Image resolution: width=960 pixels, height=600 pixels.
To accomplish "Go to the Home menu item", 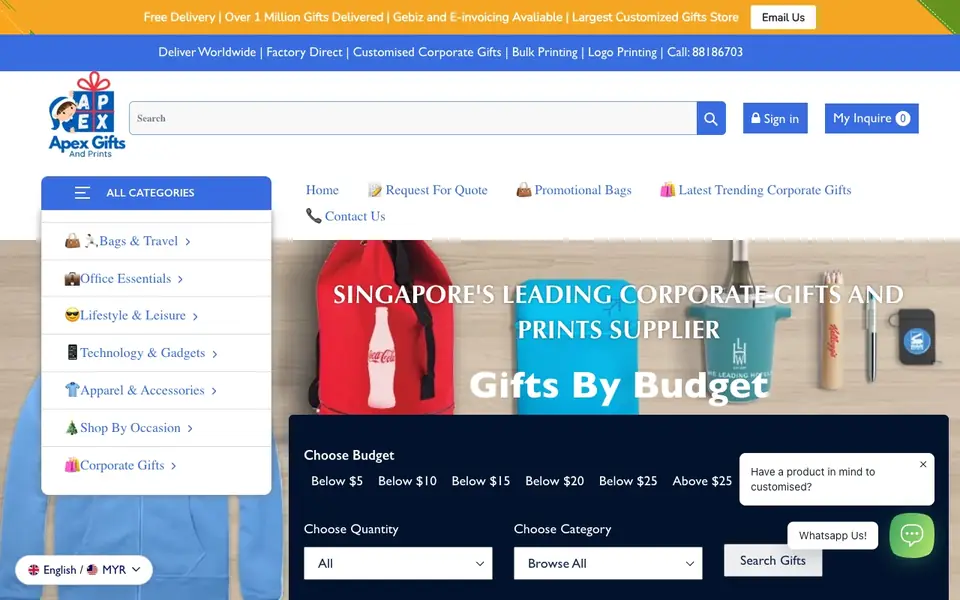I will point(322,190).
